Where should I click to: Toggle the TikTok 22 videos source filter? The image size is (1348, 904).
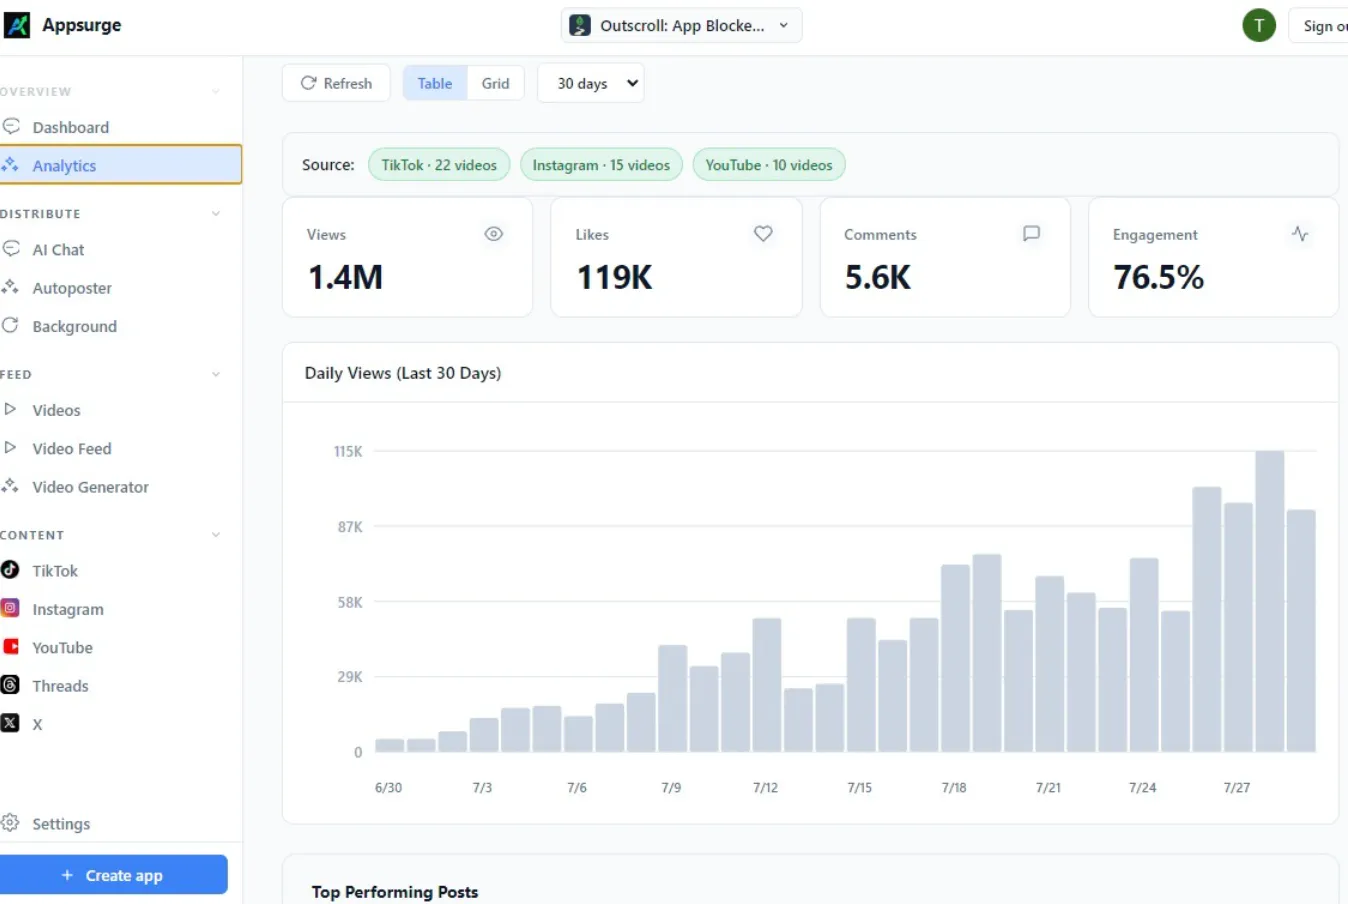pyautogui.click(x=439, y=165)
